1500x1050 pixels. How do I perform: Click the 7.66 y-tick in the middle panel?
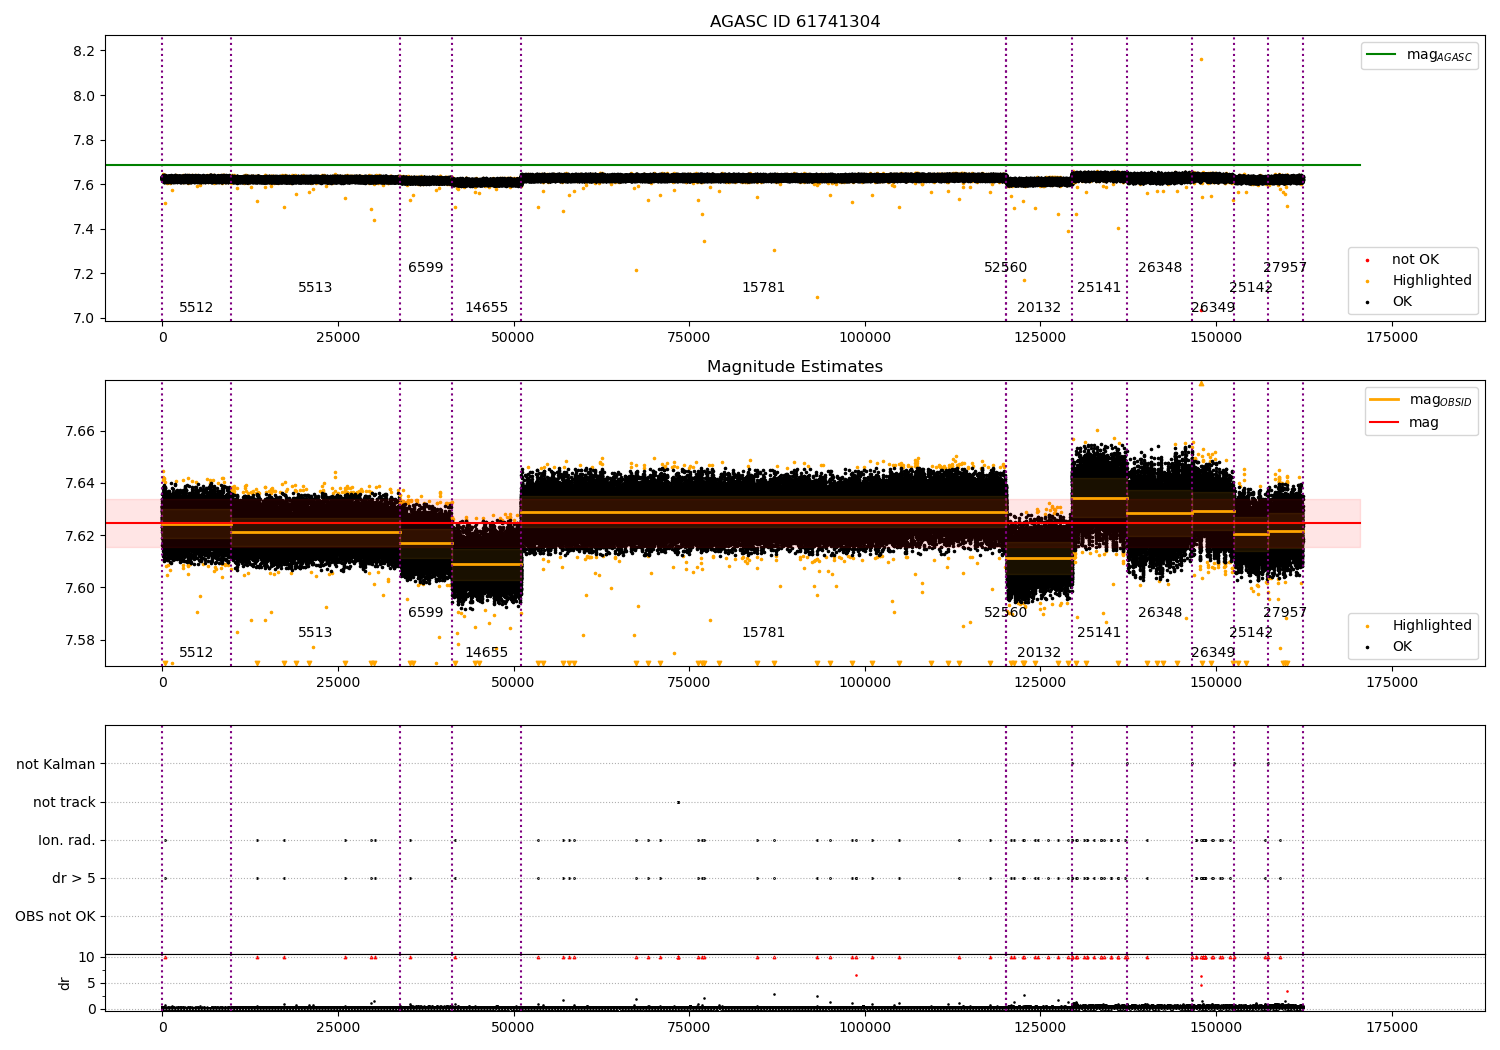79,432
